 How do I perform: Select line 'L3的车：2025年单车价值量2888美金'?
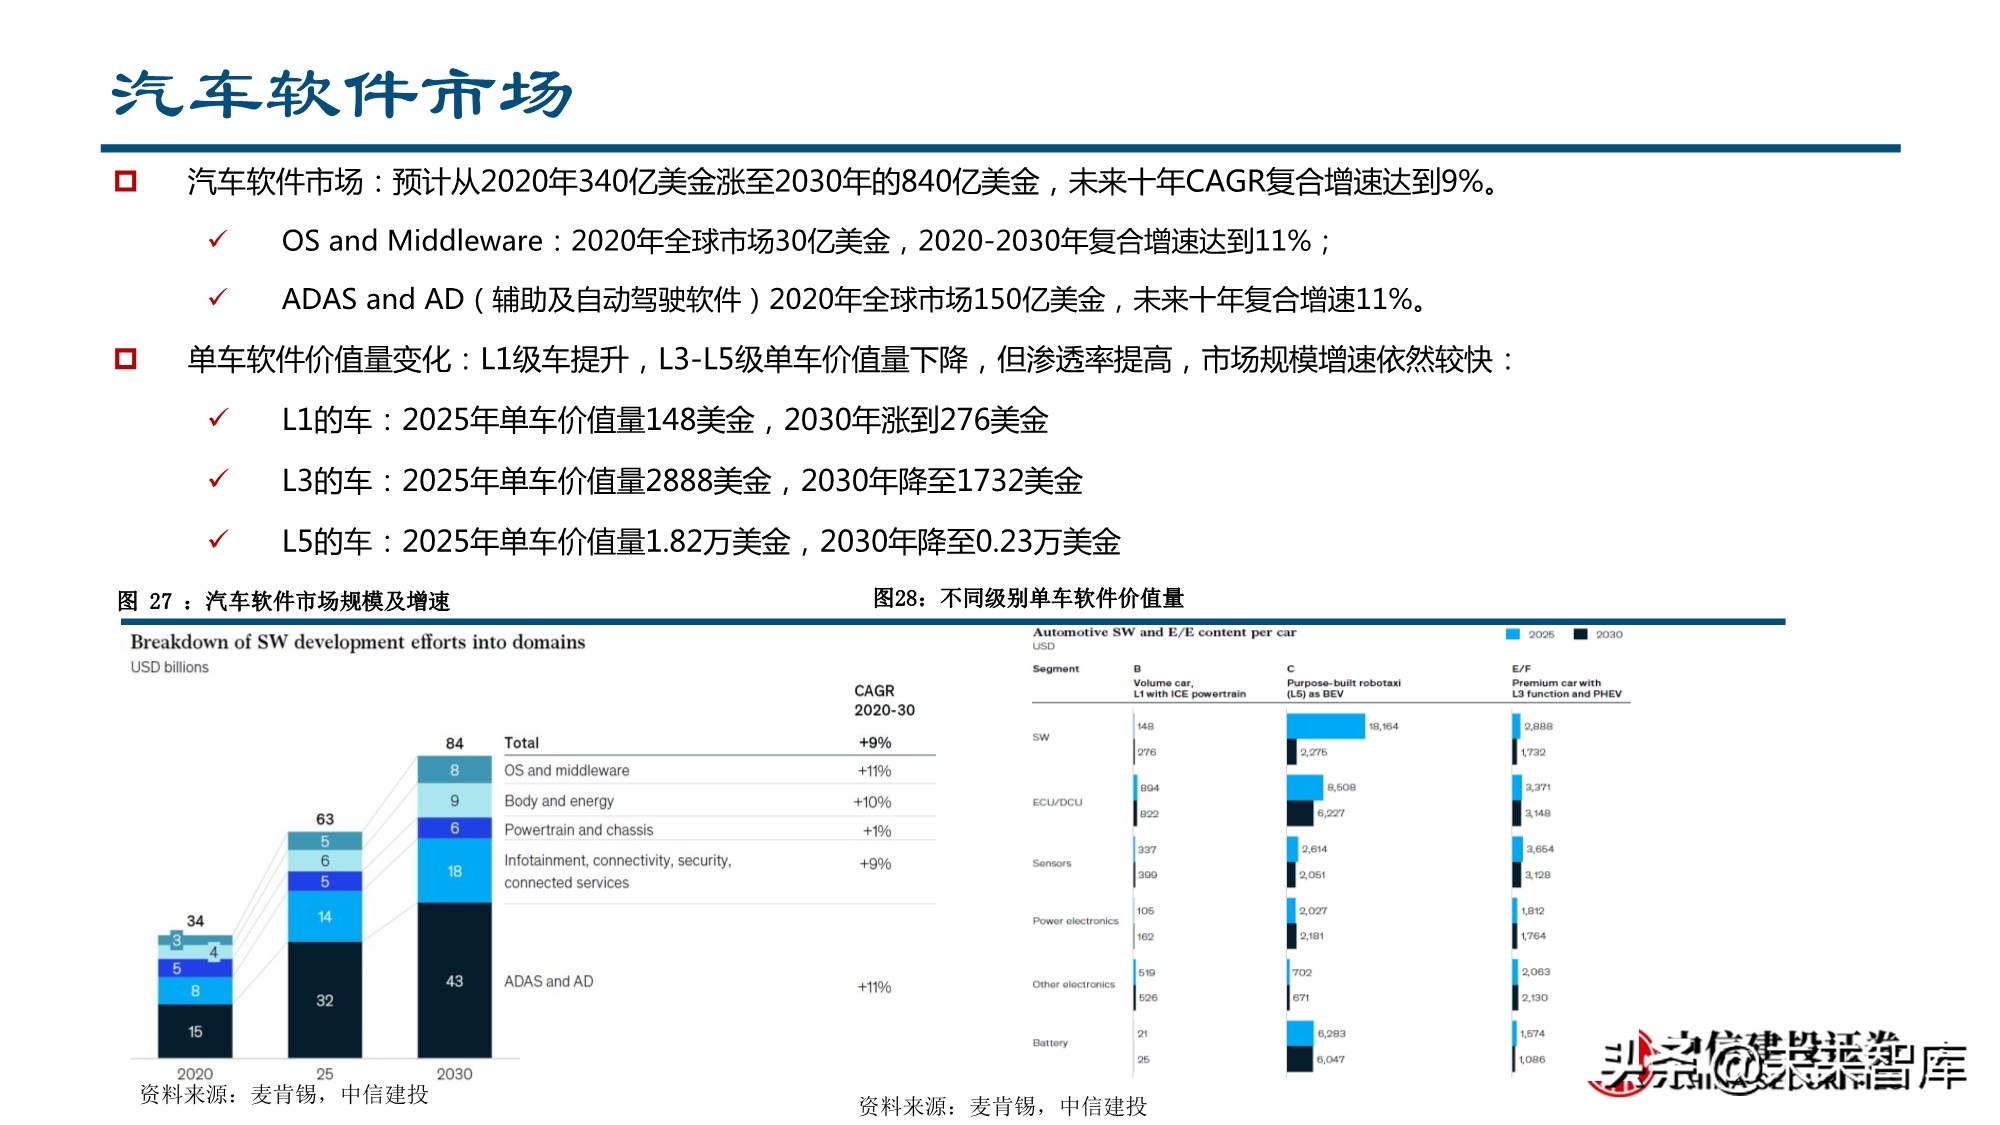pos(527,481)
